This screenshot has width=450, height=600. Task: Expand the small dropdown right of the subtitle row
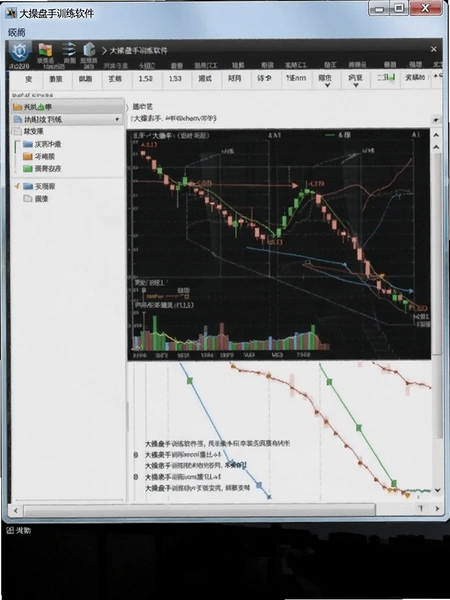click(x=435, y=120)
